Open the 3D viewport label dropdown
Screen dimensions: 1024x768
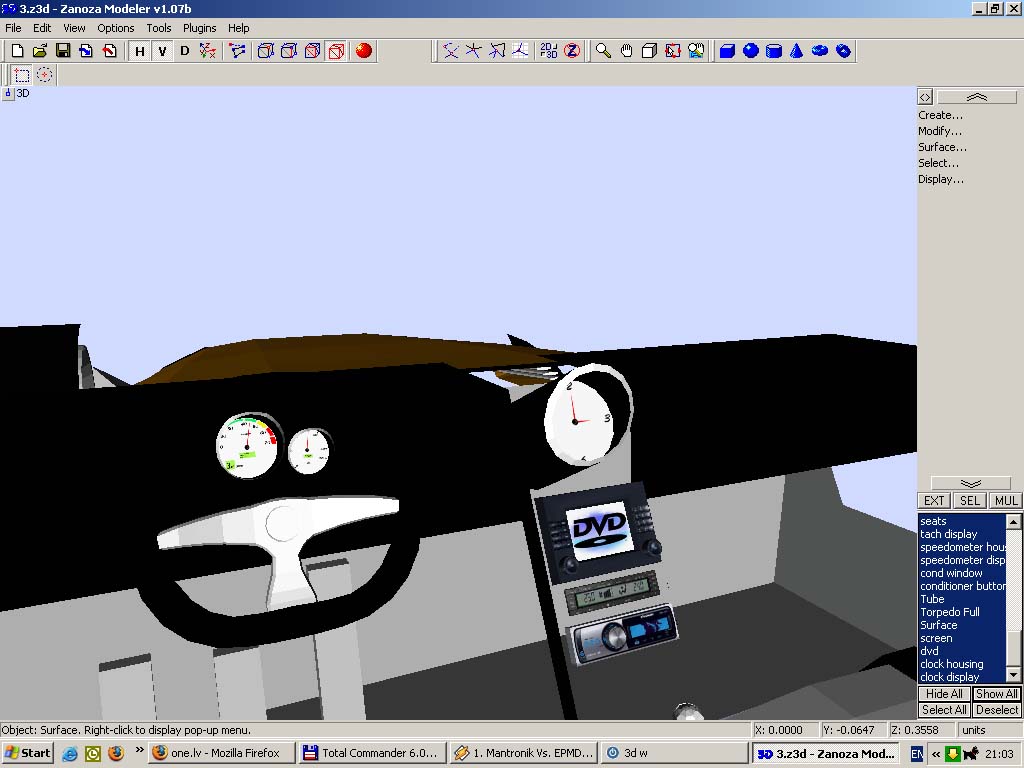(x=8, y=93)
